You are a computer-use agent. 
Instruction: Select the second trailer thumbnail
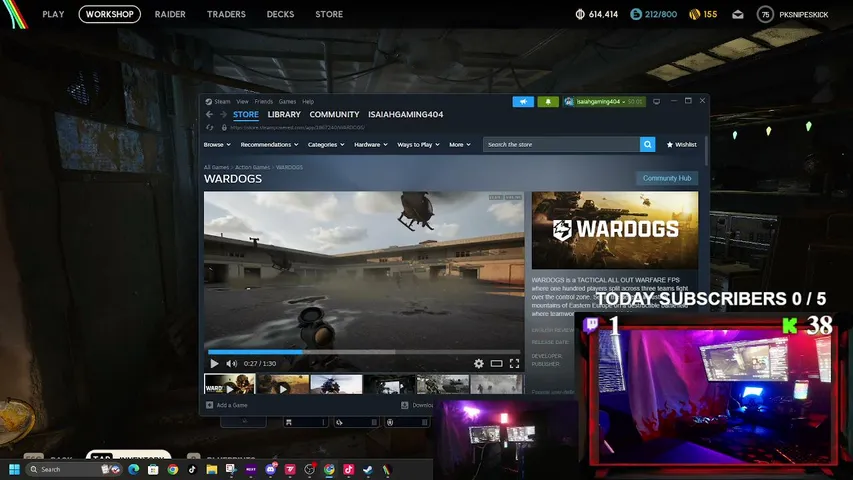click(x=283, y=384)
